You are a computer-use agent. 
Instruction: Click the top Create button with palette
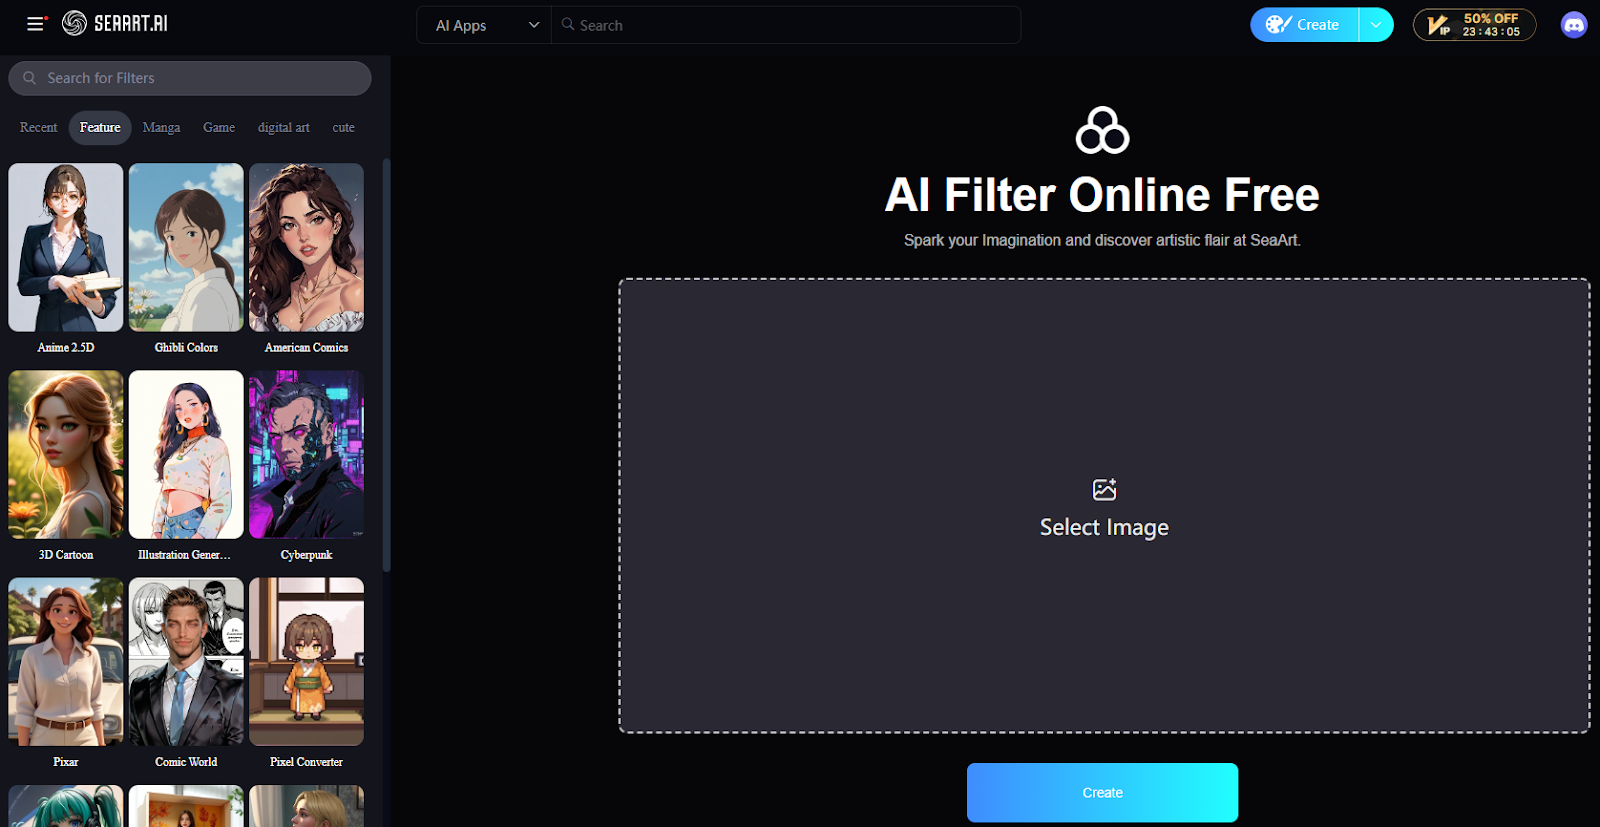[1303, 25]
